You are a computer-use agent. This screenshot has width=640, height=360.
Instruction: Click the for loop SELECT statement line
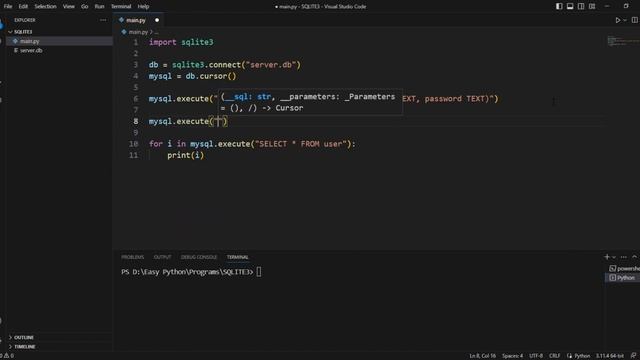tap(252, 144)
